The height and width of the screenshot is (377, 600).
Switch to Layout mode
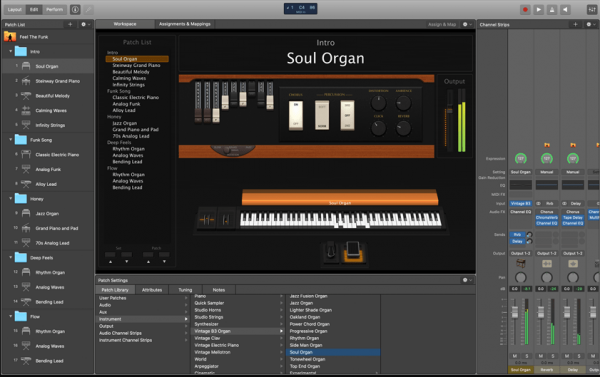pos(15,10)
